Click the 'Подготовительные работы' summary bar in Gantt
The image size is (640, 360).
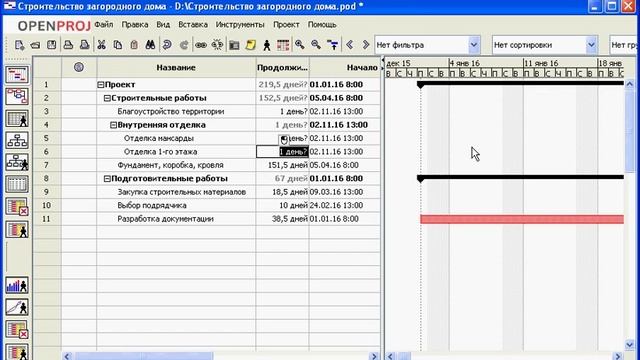[x=521, y=178]
